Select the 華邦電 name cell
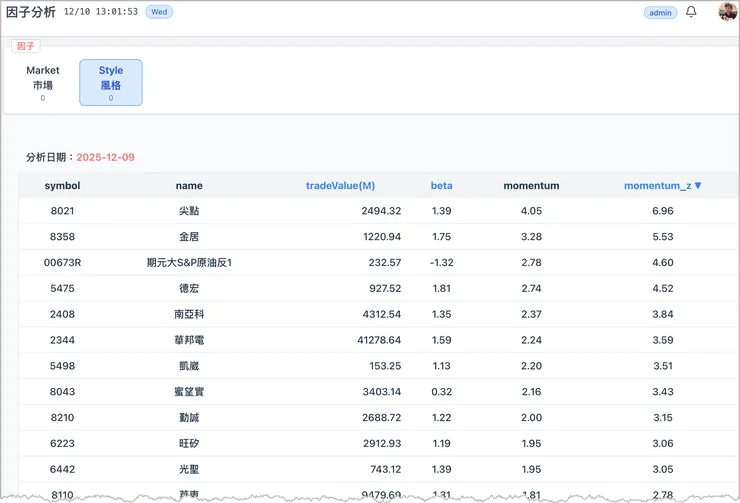This screenshot has width=740, height=503. point(189,340)
